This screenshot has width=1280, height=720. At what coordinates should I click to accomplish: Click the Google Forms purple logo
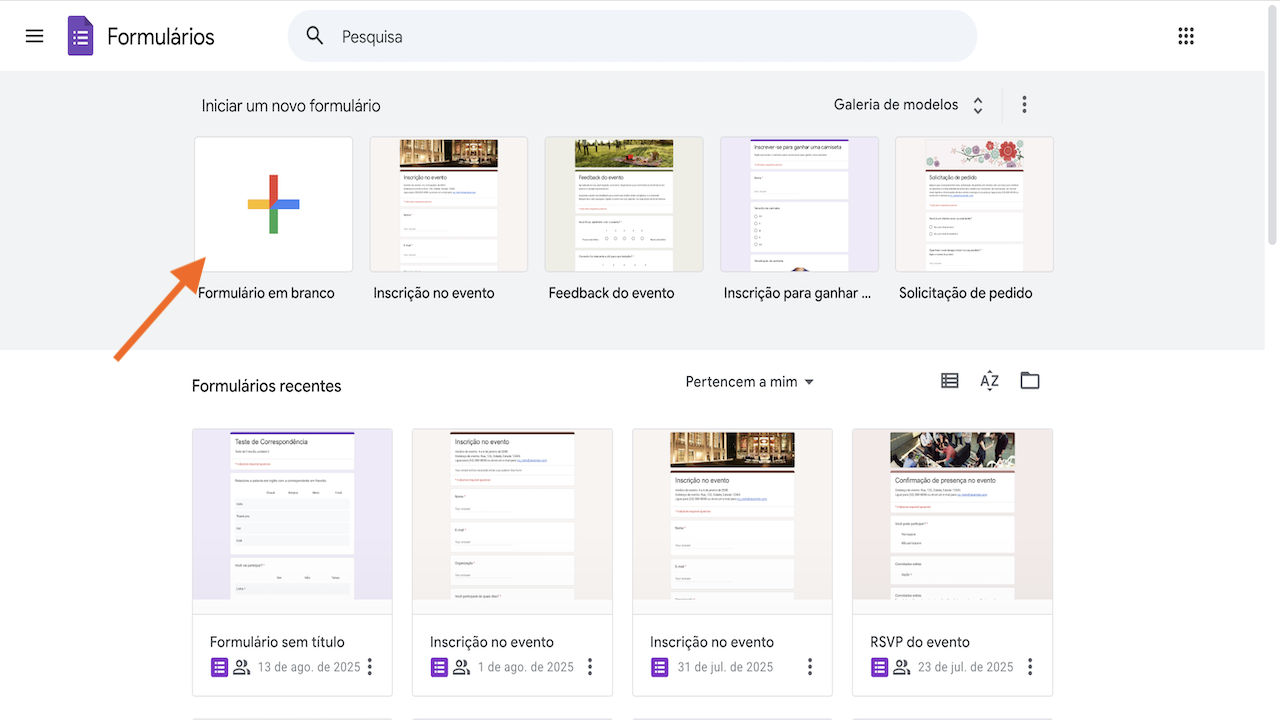[81, 36]
